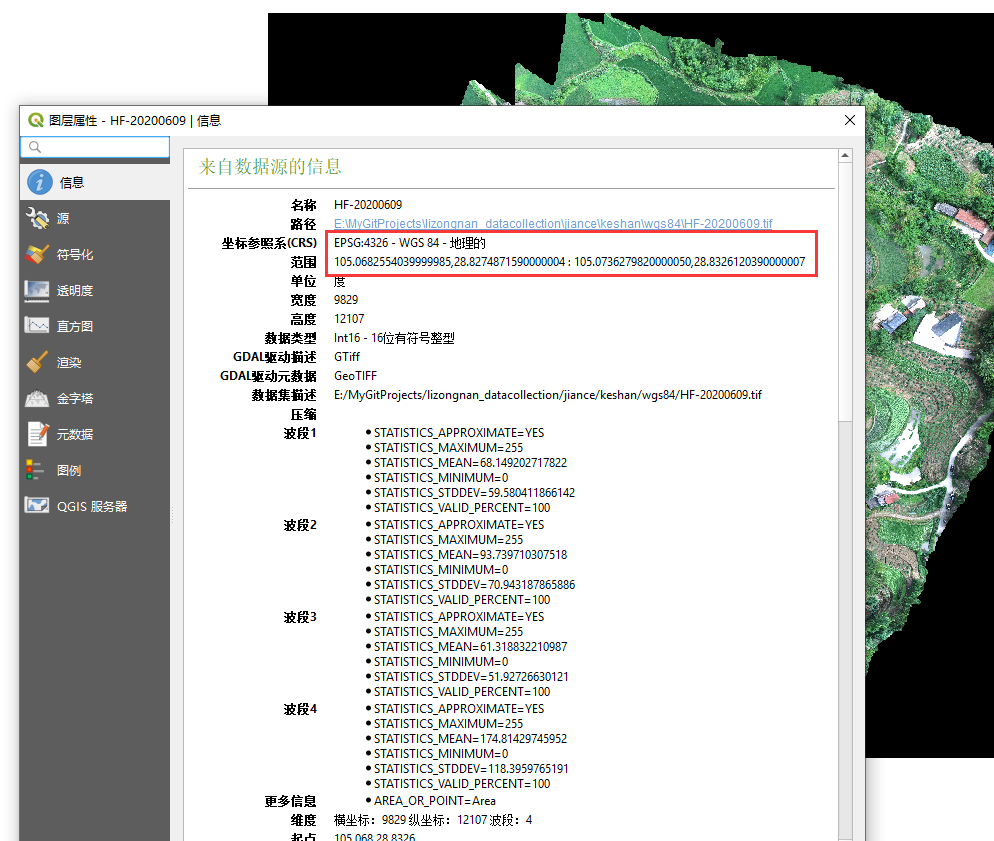Select the 渲染 (Rendering) options icon
Viewport: 994px width, 841px height.
tap(38, 361)
